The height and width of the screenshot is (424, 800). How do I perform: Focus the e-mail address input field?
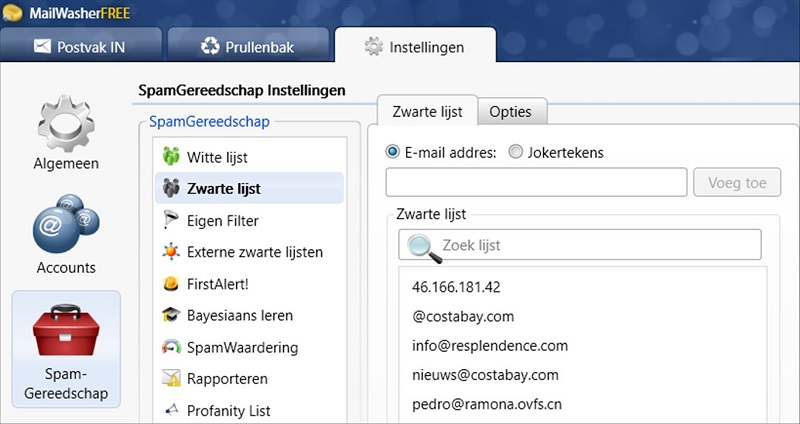pyautogui.click(x=536, y=182)
